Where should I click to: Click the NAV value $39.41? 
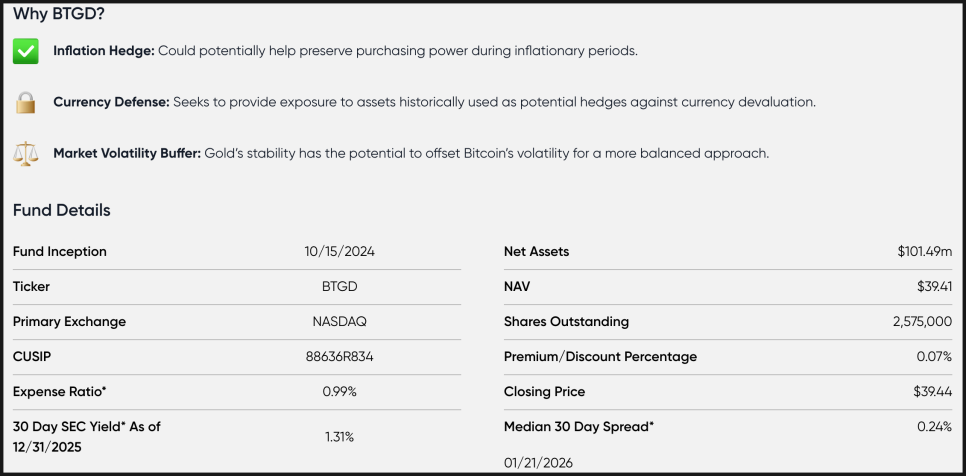[934, 287]
